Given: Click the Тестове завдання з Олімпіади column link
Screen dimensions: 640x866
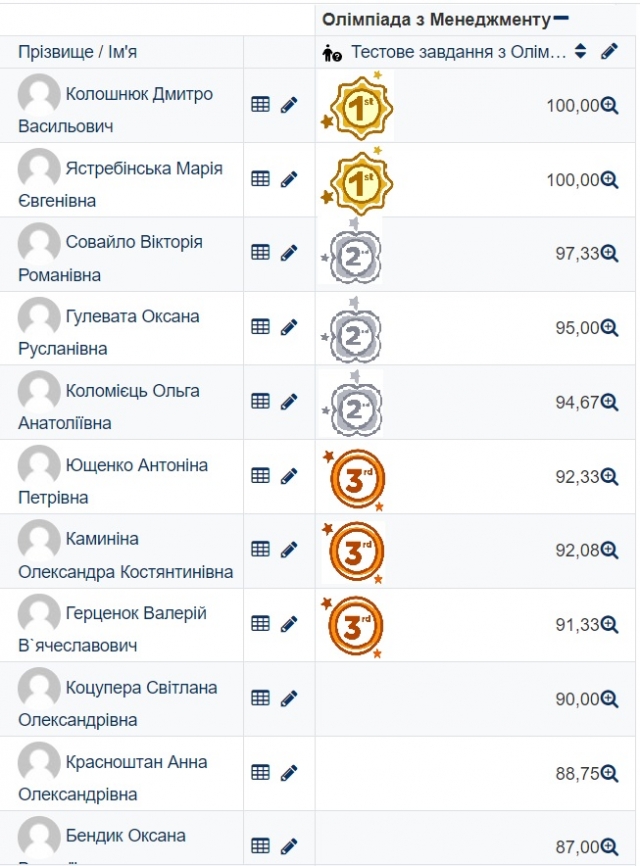Looking at the screenshot, I should click(x=458, y=52).
